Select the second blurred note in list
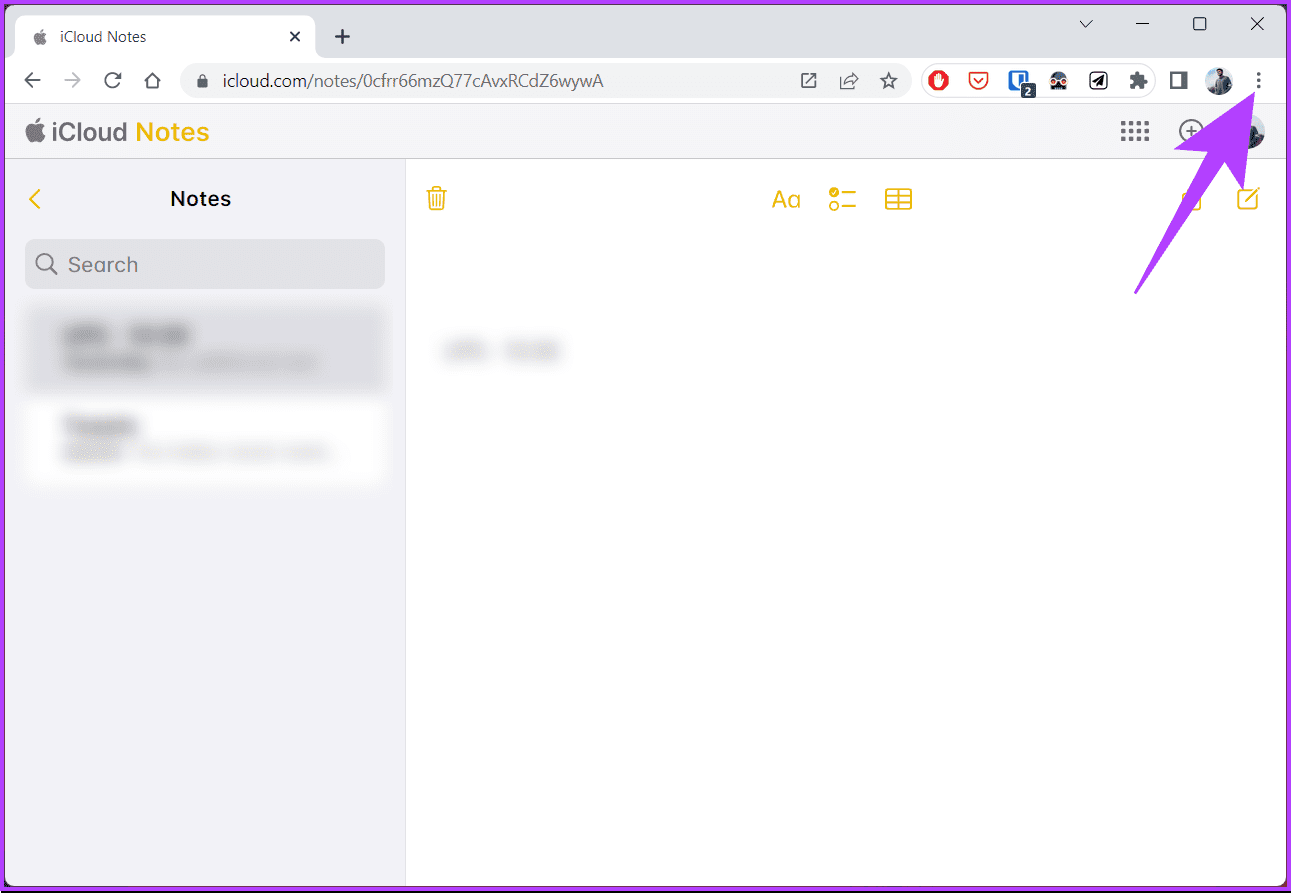Image resolution: width=1291 pixels, height=893 pixels. [x=205, y=440]
